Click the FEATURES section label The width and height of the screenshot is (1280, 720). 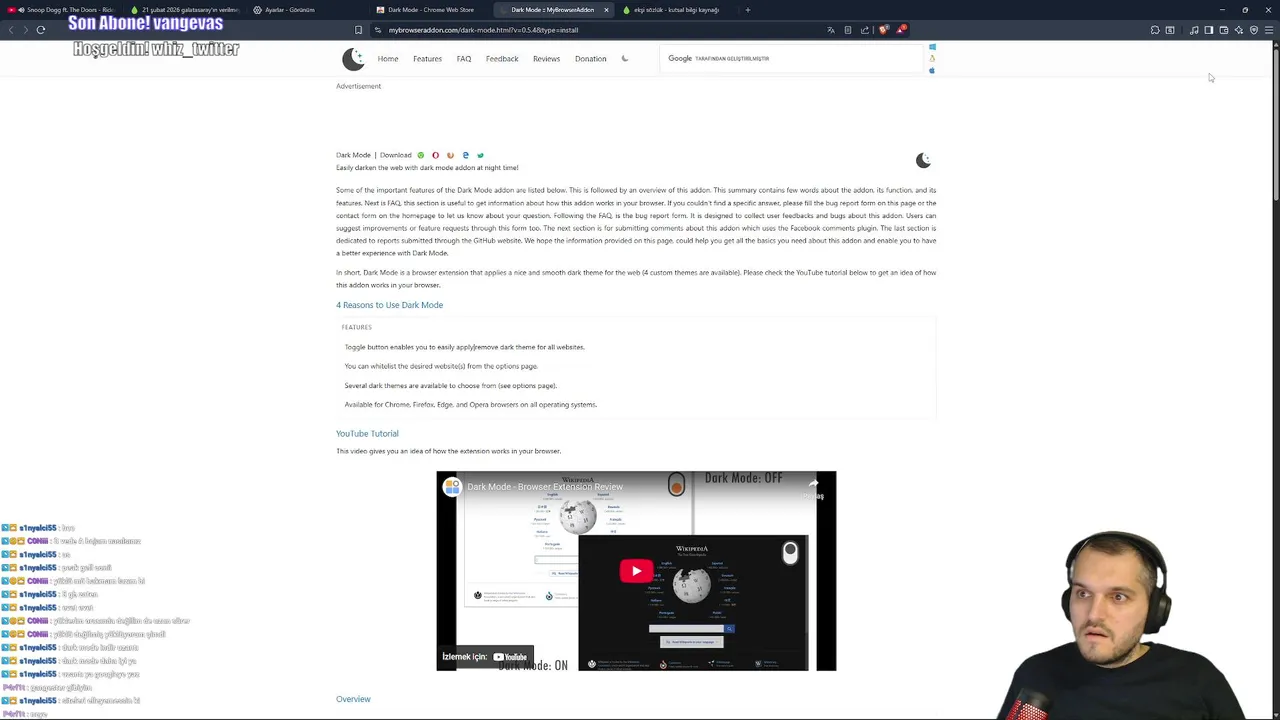pos(356,327)
